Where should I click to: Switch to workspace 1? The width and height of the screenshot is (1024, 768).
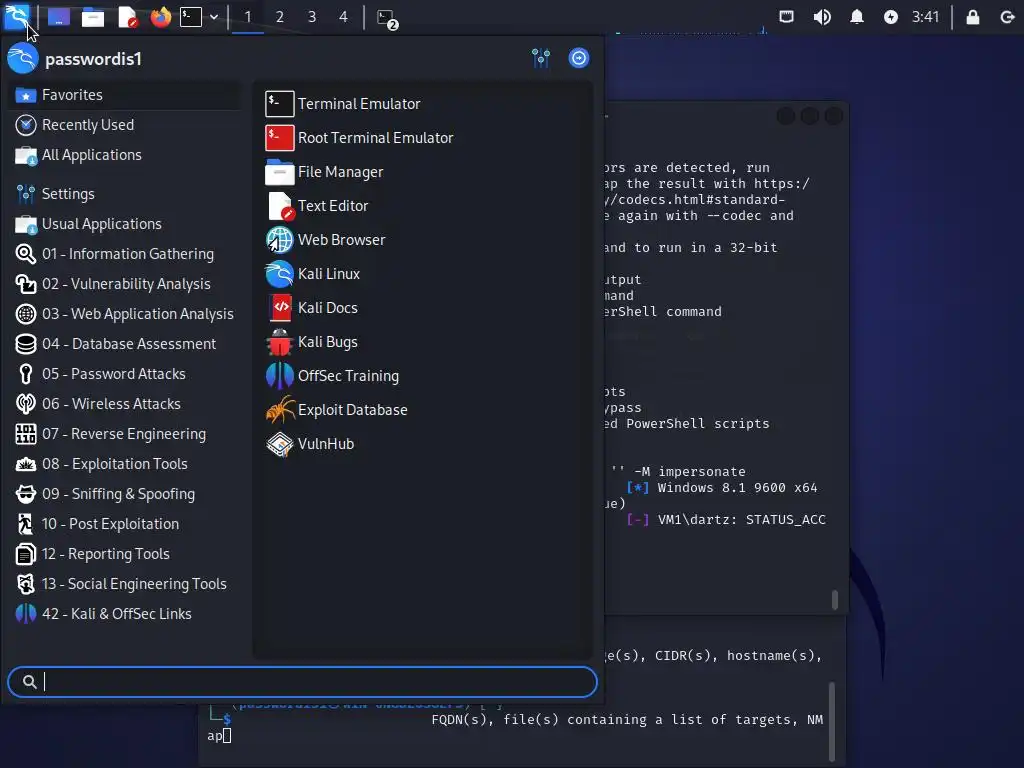(x=248, y=17)
